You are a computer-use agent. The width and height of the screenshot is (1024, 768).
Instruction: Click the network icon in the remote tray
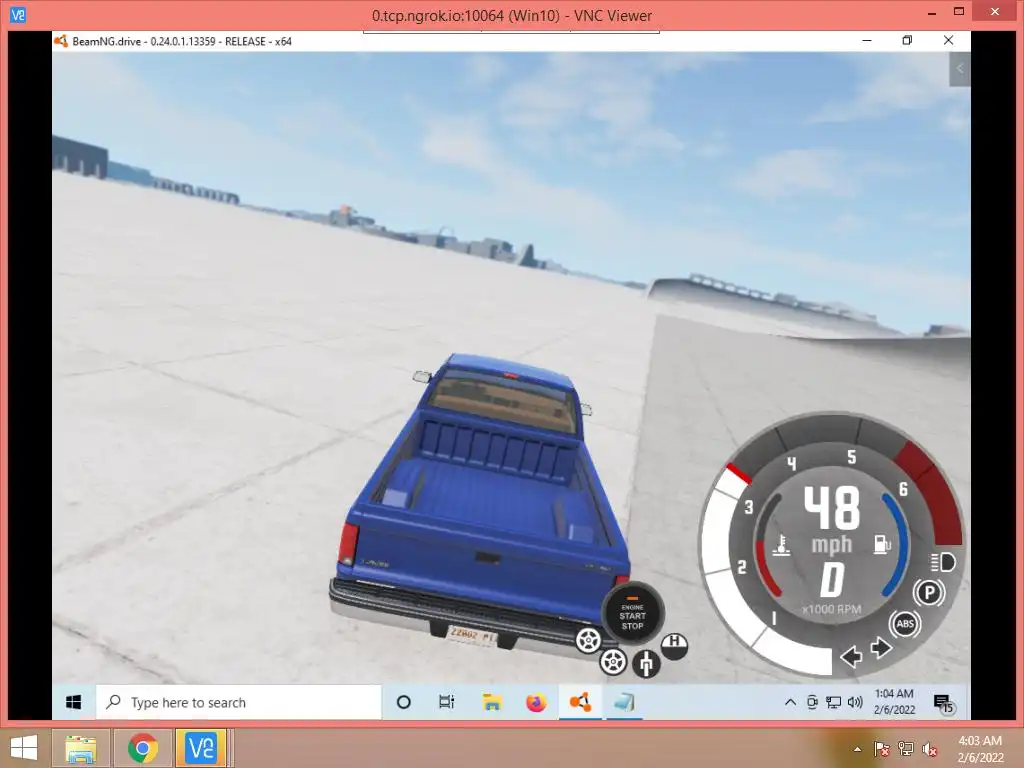(x=833, y=702)
